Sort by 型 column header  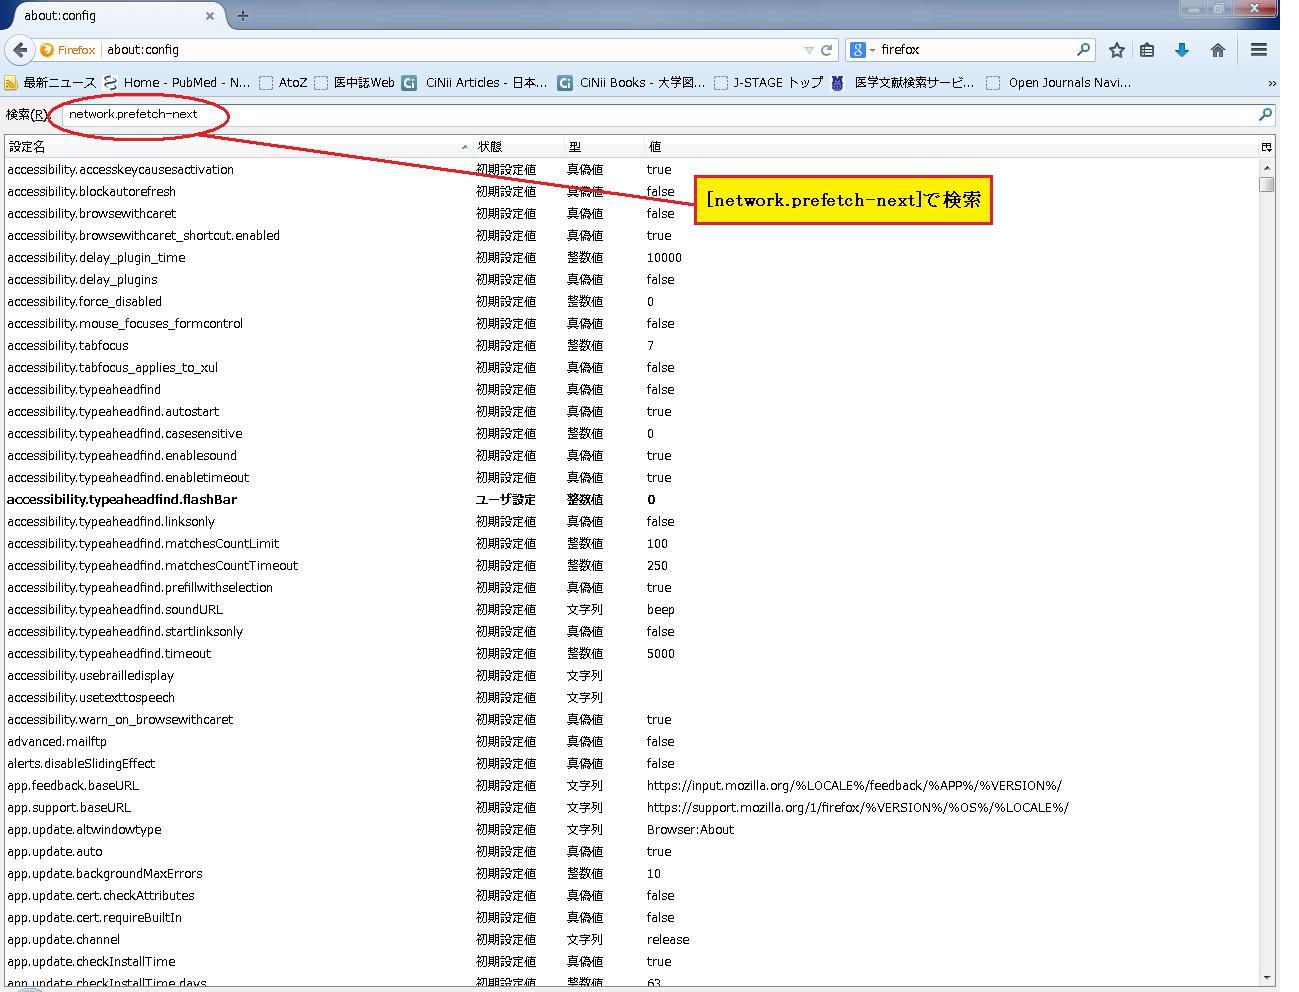point(603,147)
